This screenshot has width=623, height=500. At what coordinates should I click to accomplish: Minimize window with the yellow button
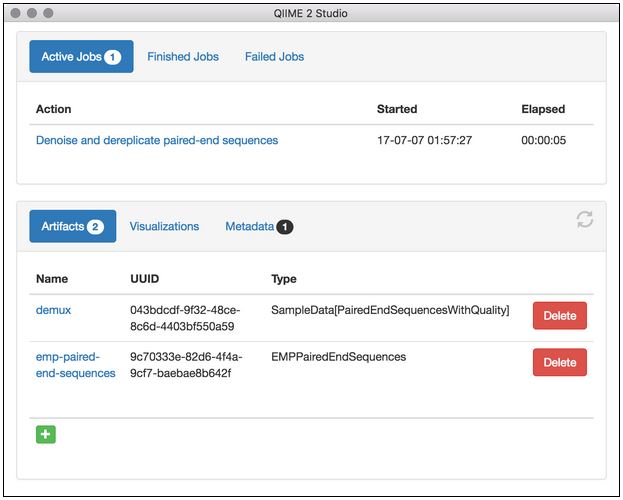(32, 14)
